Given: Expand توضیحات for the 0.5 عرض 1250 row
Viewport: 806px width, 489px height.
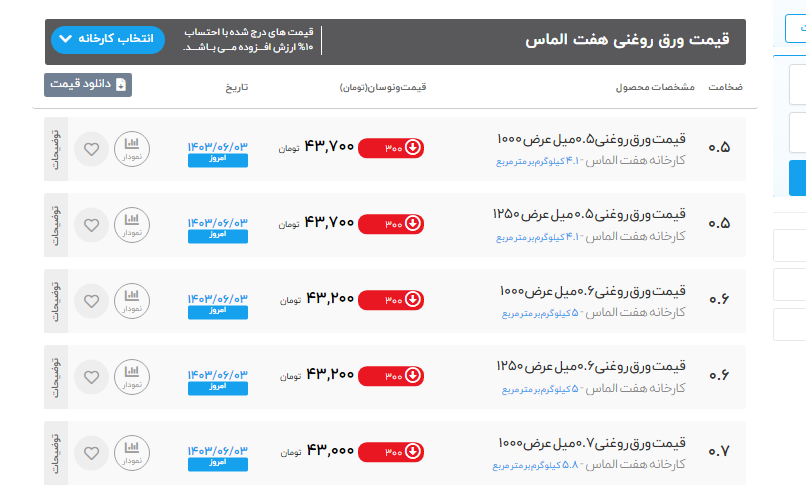Looking at the screenshot, I should tap(55, 225).
